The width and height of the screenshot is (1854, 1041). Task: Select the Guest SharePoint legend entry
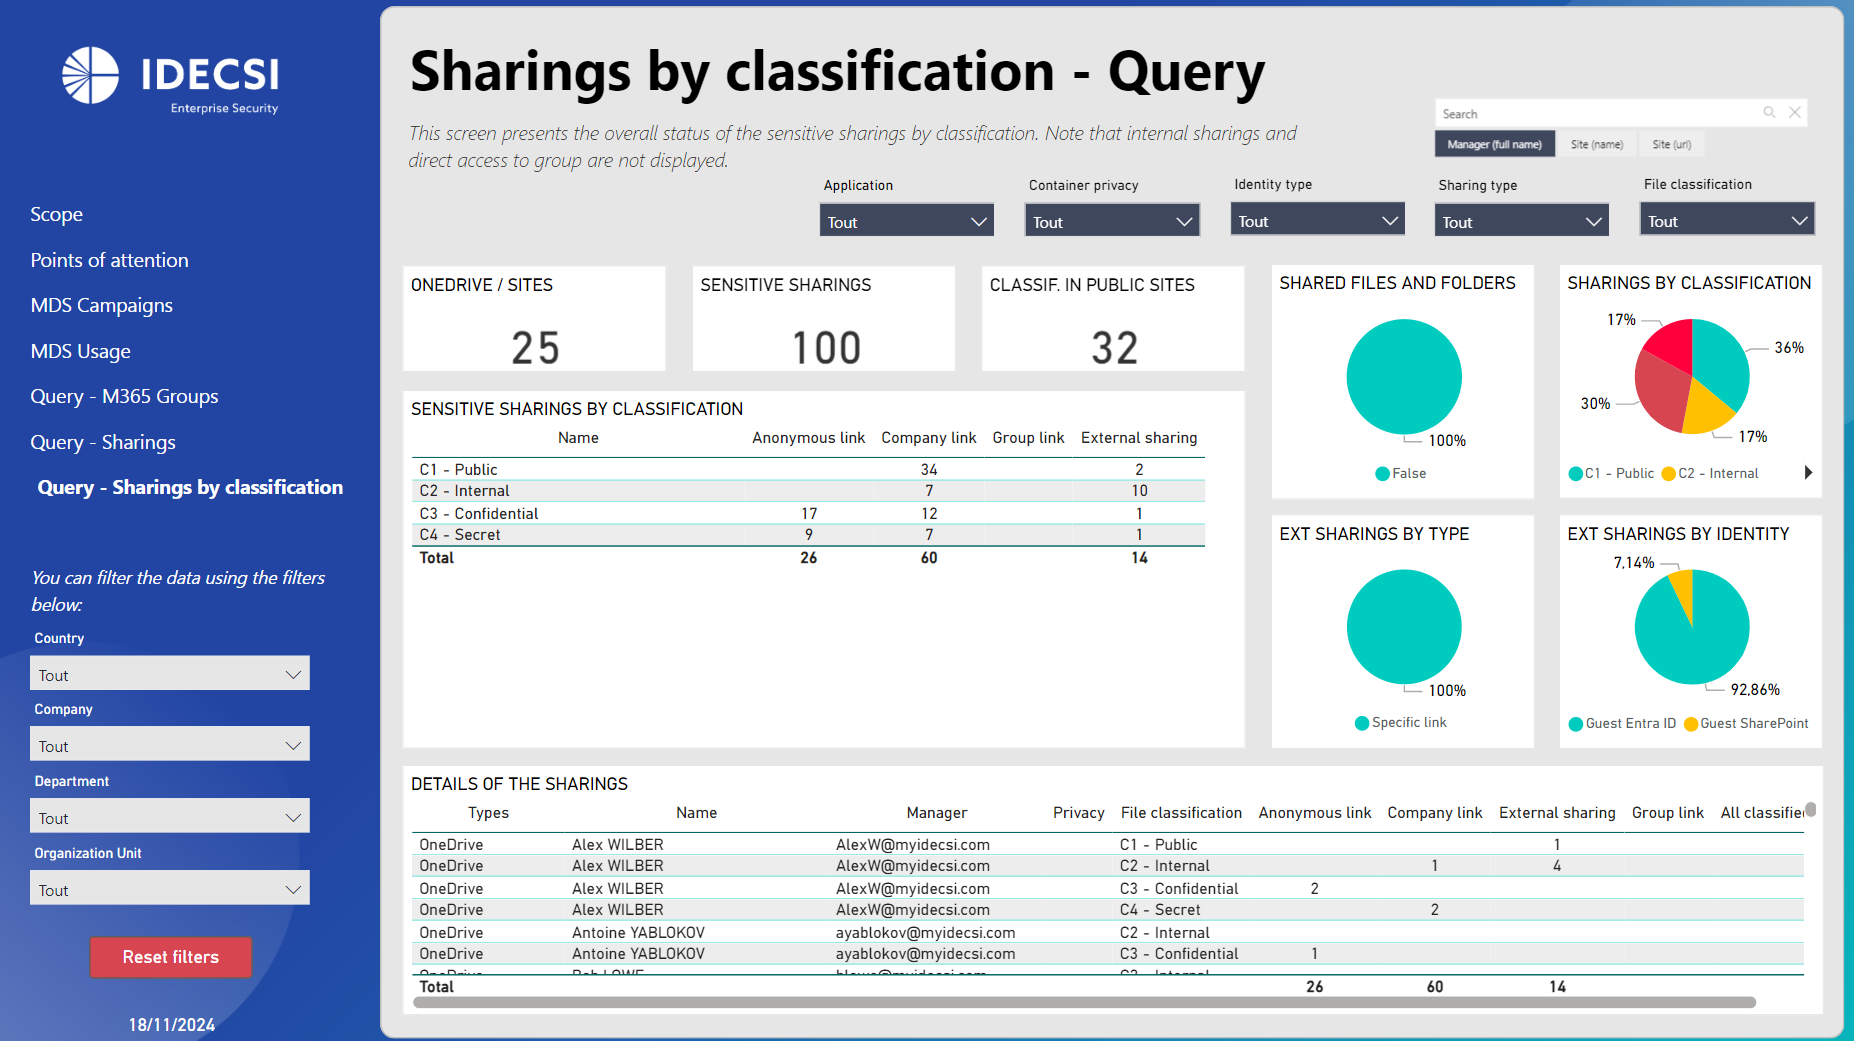tap(1746, 723)
